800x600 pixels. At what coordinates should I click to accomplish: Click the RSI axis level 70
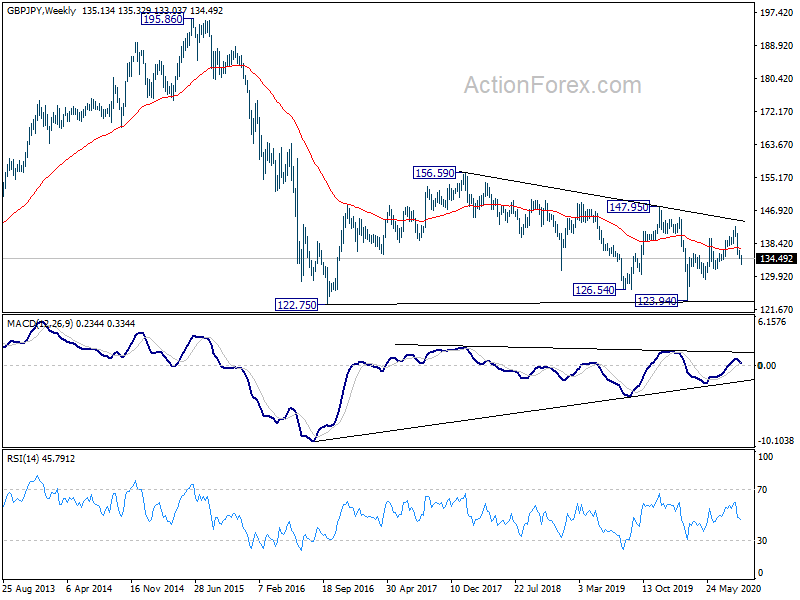point(762,490)
